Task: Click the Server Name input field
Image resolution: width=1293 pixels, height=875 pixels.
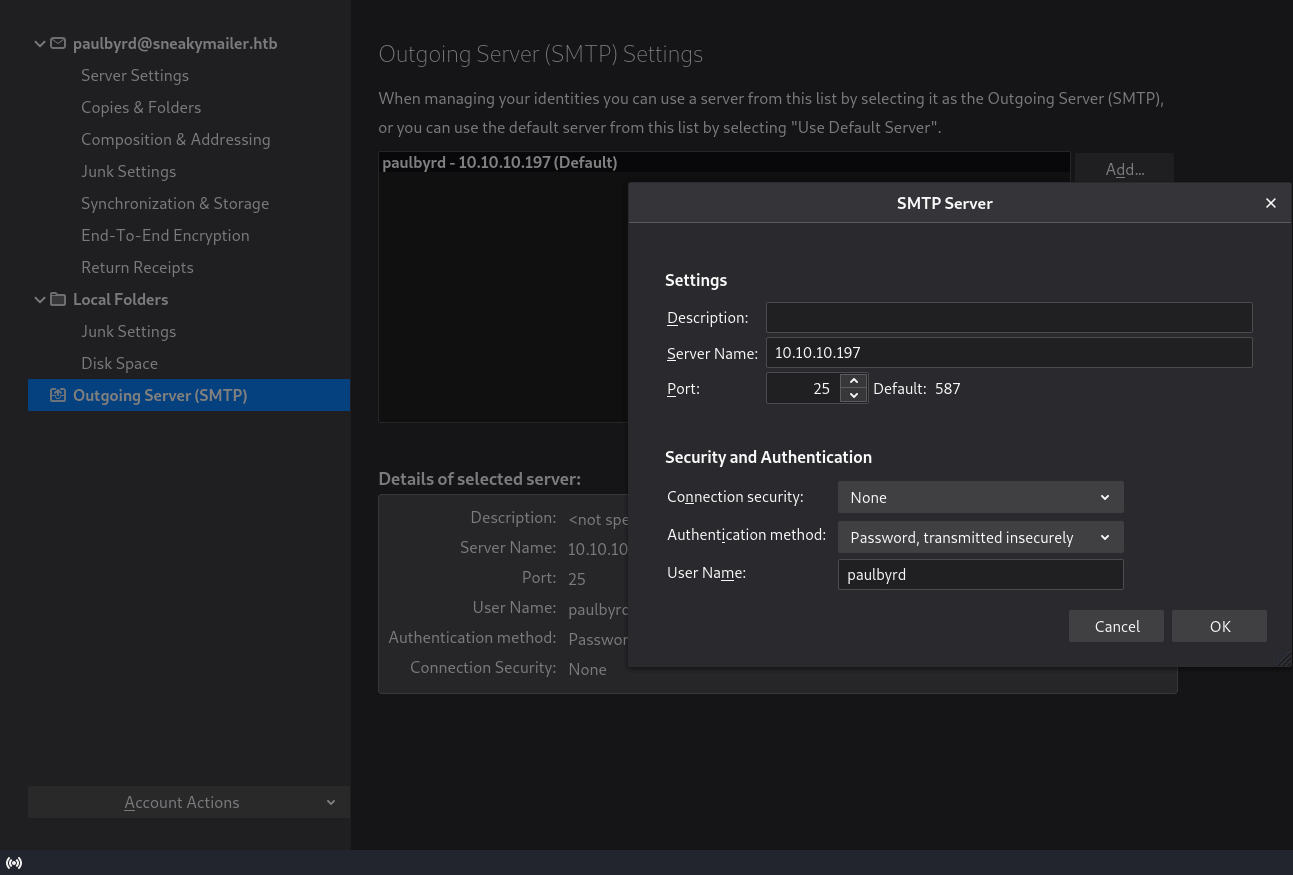Action: (x=1008, y=352)
